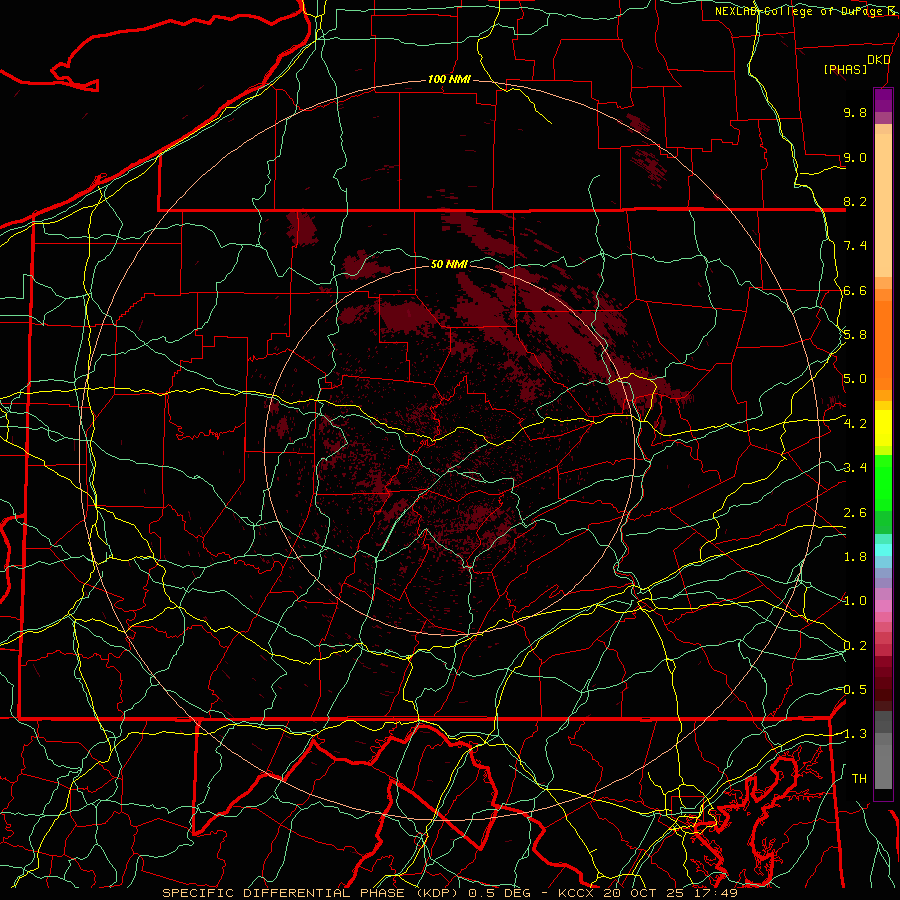Pick the bright yellow color bar segment
This screenshot has width=900, height=900.
(x=883, y=428)
